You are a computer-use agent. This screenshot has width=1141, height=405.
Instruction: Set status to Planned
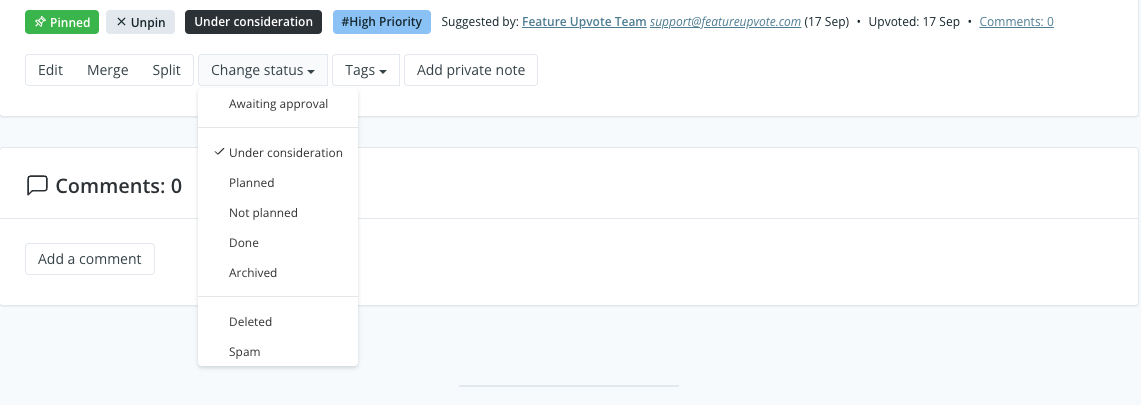pyautogui.click(x=251, y=183)
